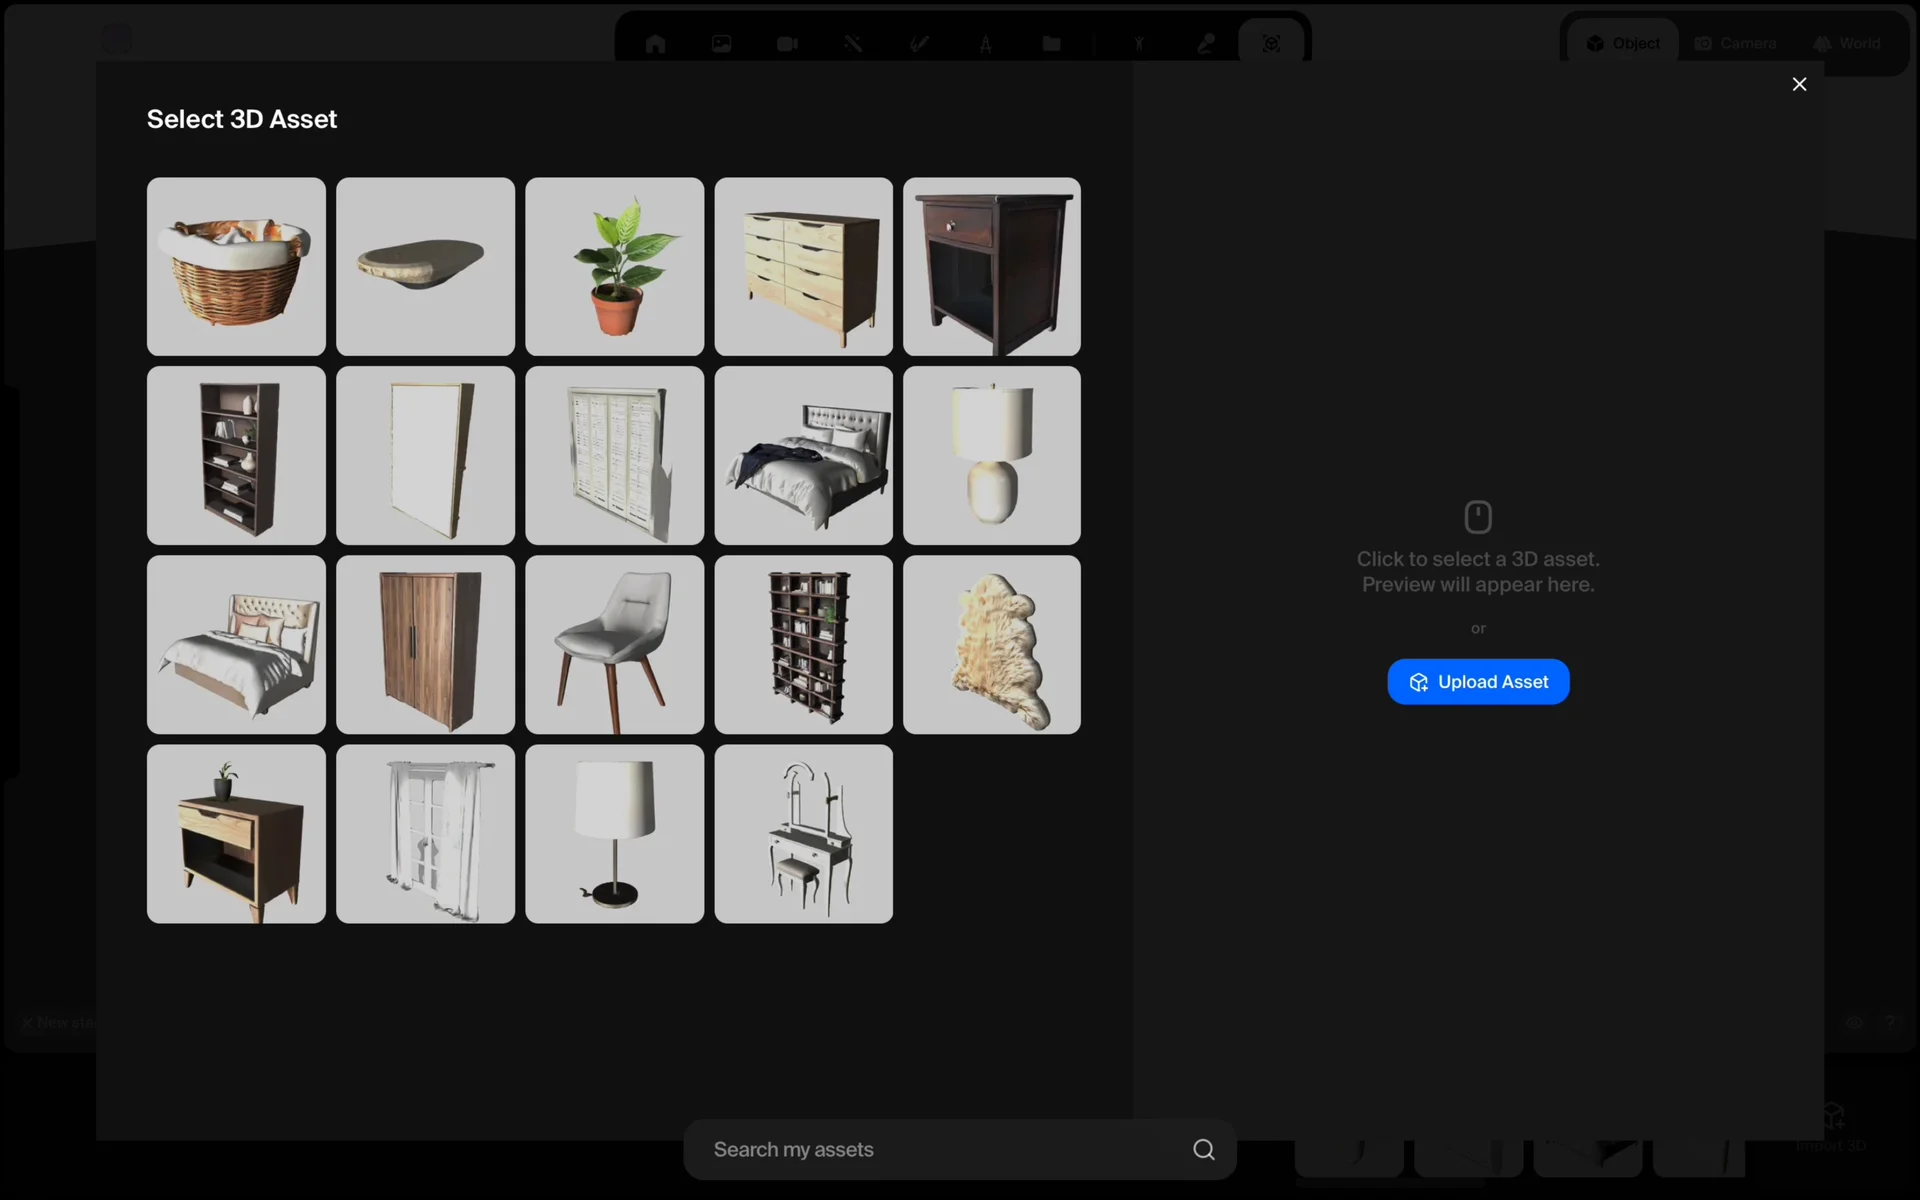Pick the light wood dresser asset

803,267
